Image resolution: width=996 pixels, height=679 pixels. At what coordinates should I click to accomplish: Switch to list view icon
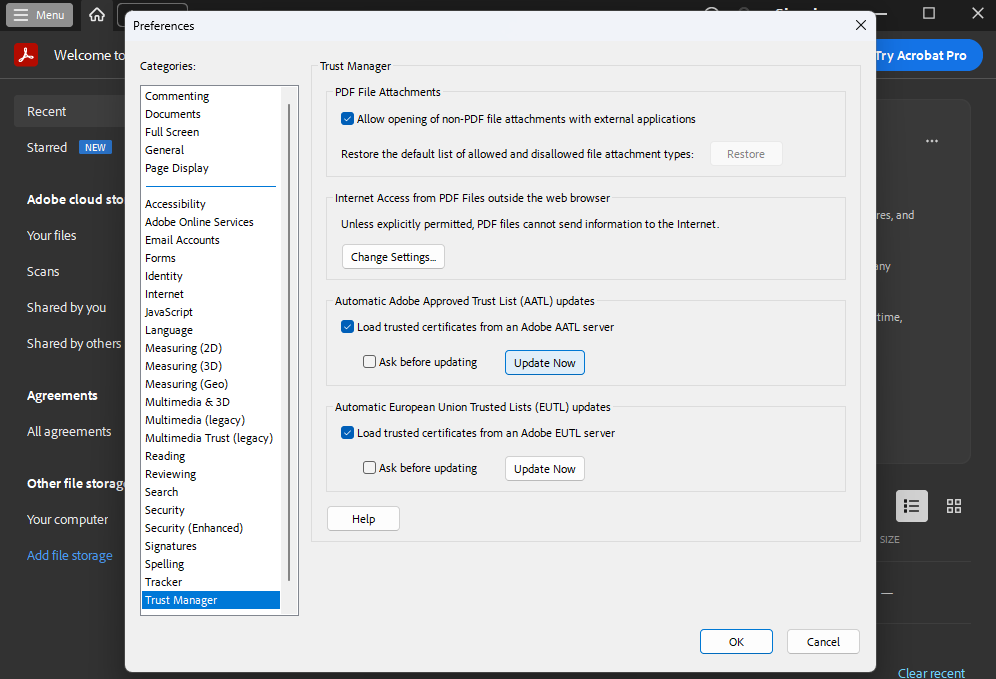911,506
